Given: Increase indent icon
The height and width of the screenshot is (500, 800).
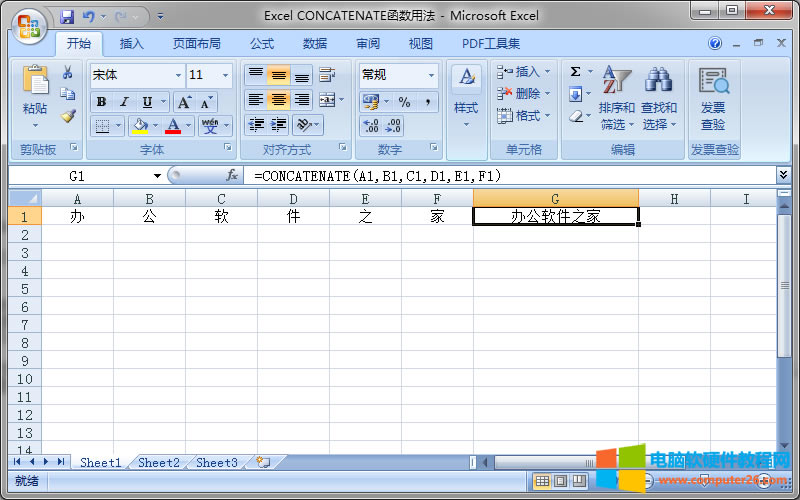Looking at the screenshot, I should pyautogui.click(x=279, y=125).
